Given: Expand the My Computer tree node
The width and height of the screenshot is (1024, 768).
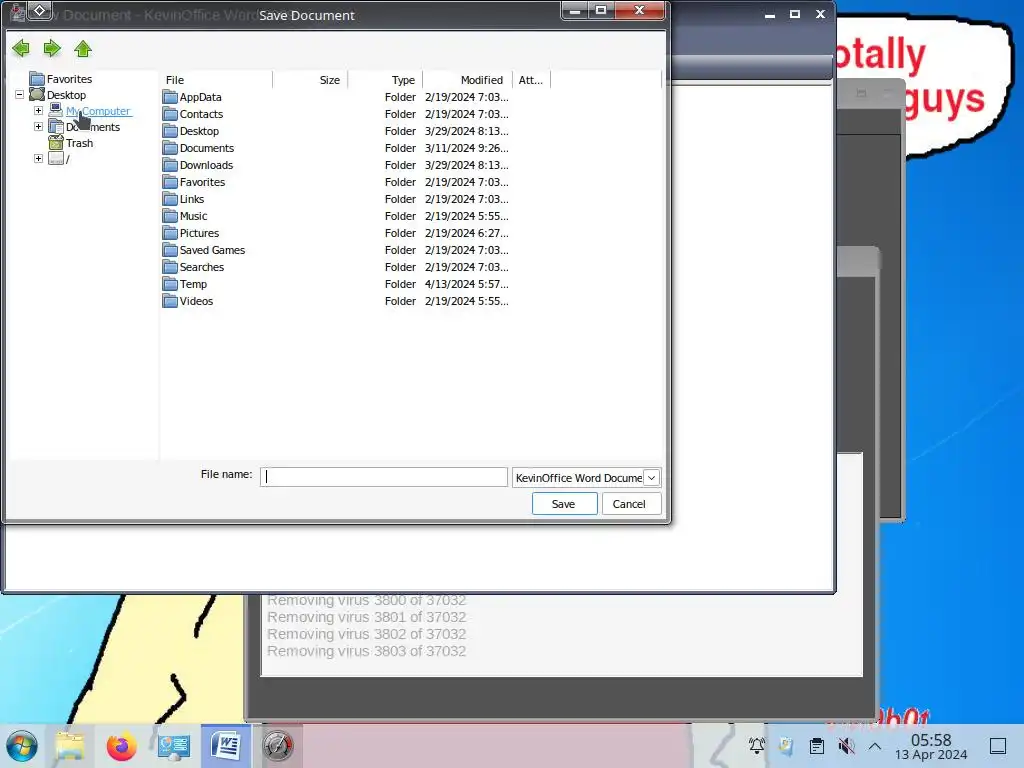Looking at the screenshot, I should click(39, 110).
